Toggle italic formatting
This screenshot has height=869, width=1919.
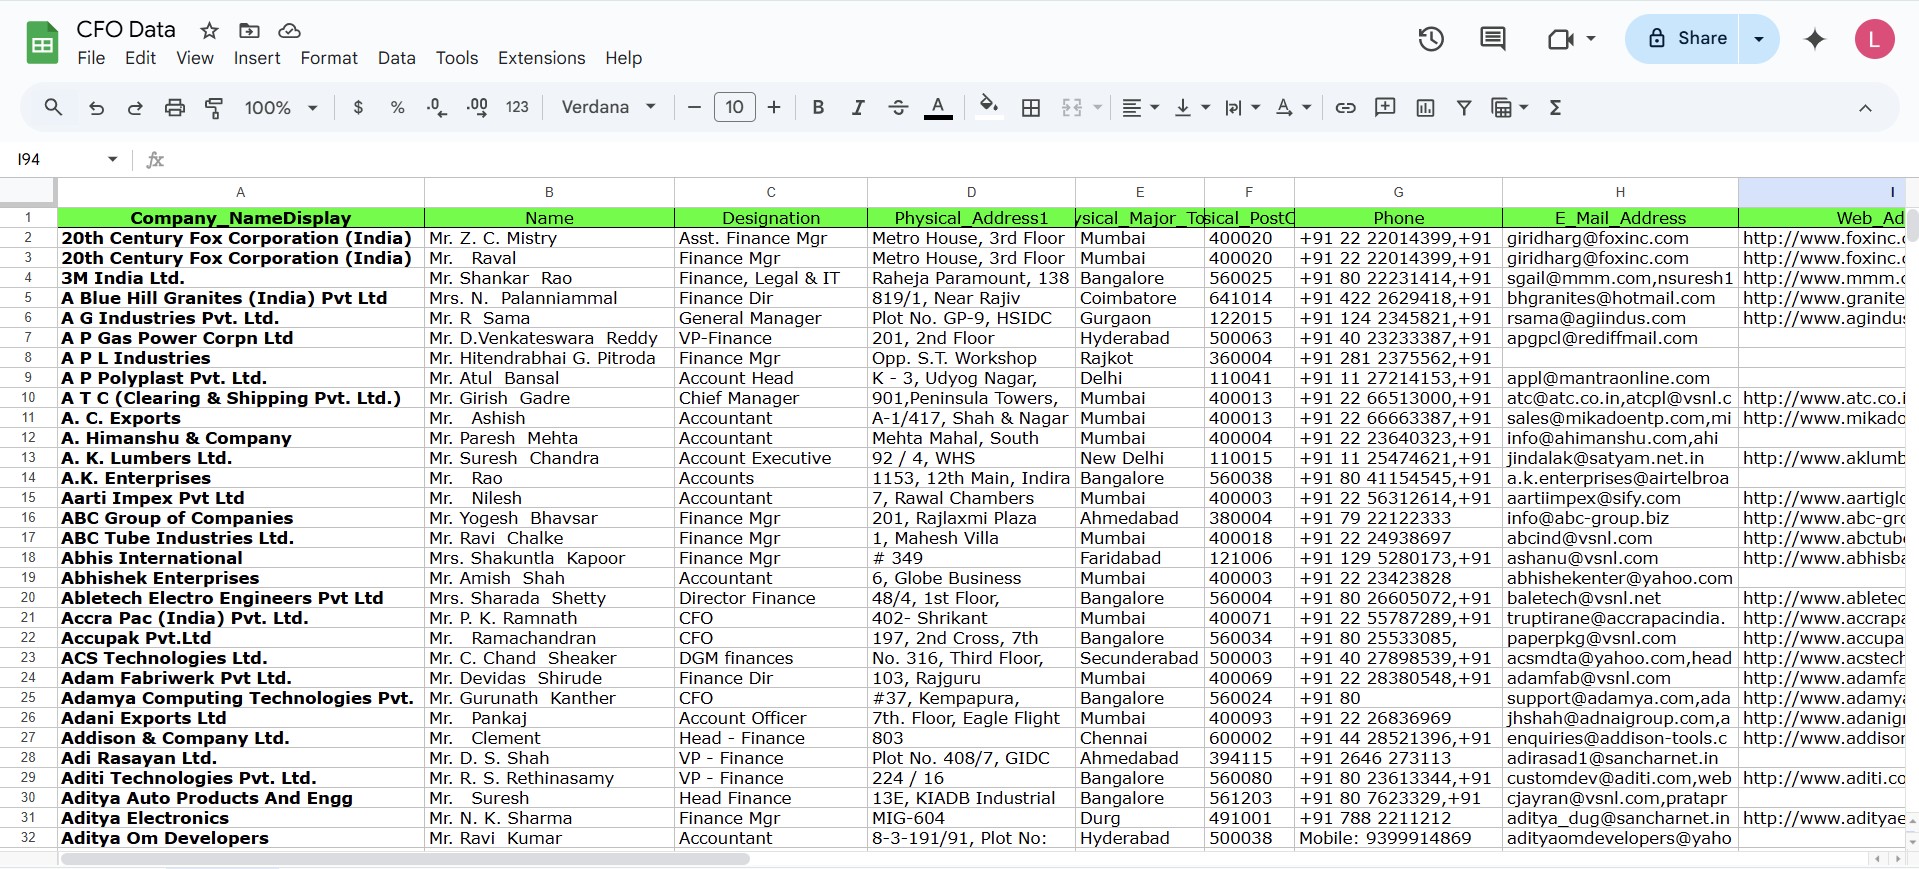(858, 107)
